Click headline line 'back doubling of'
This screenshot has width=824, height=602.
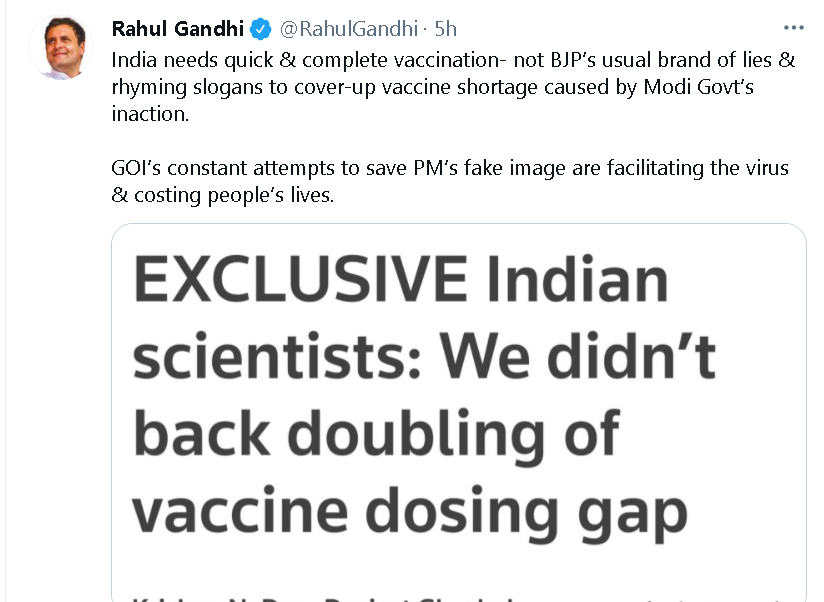click(376, 434)
